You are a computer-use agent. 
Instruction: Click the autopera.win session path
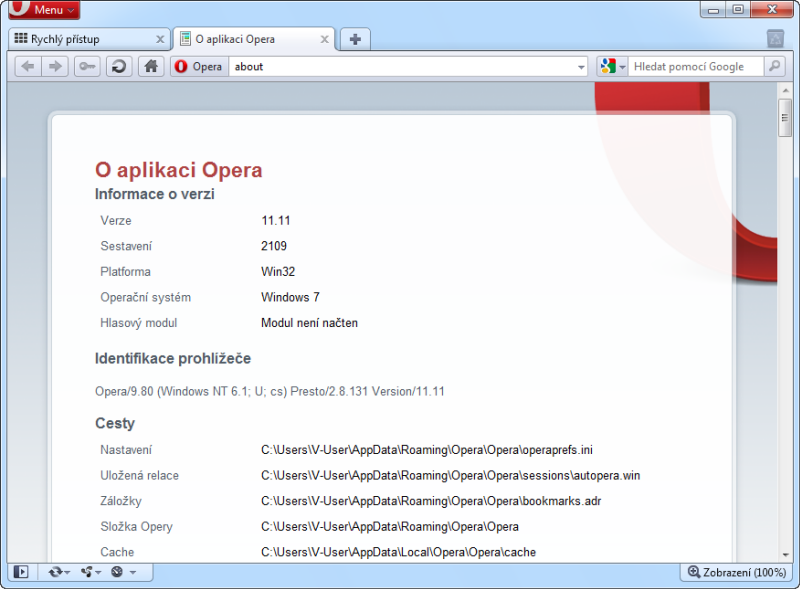pyautogui.click(x=451, y=475)
